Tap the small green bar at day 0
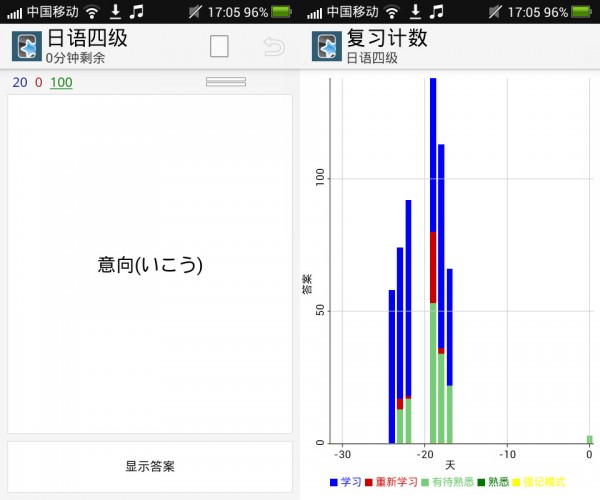 coord(590,439)
